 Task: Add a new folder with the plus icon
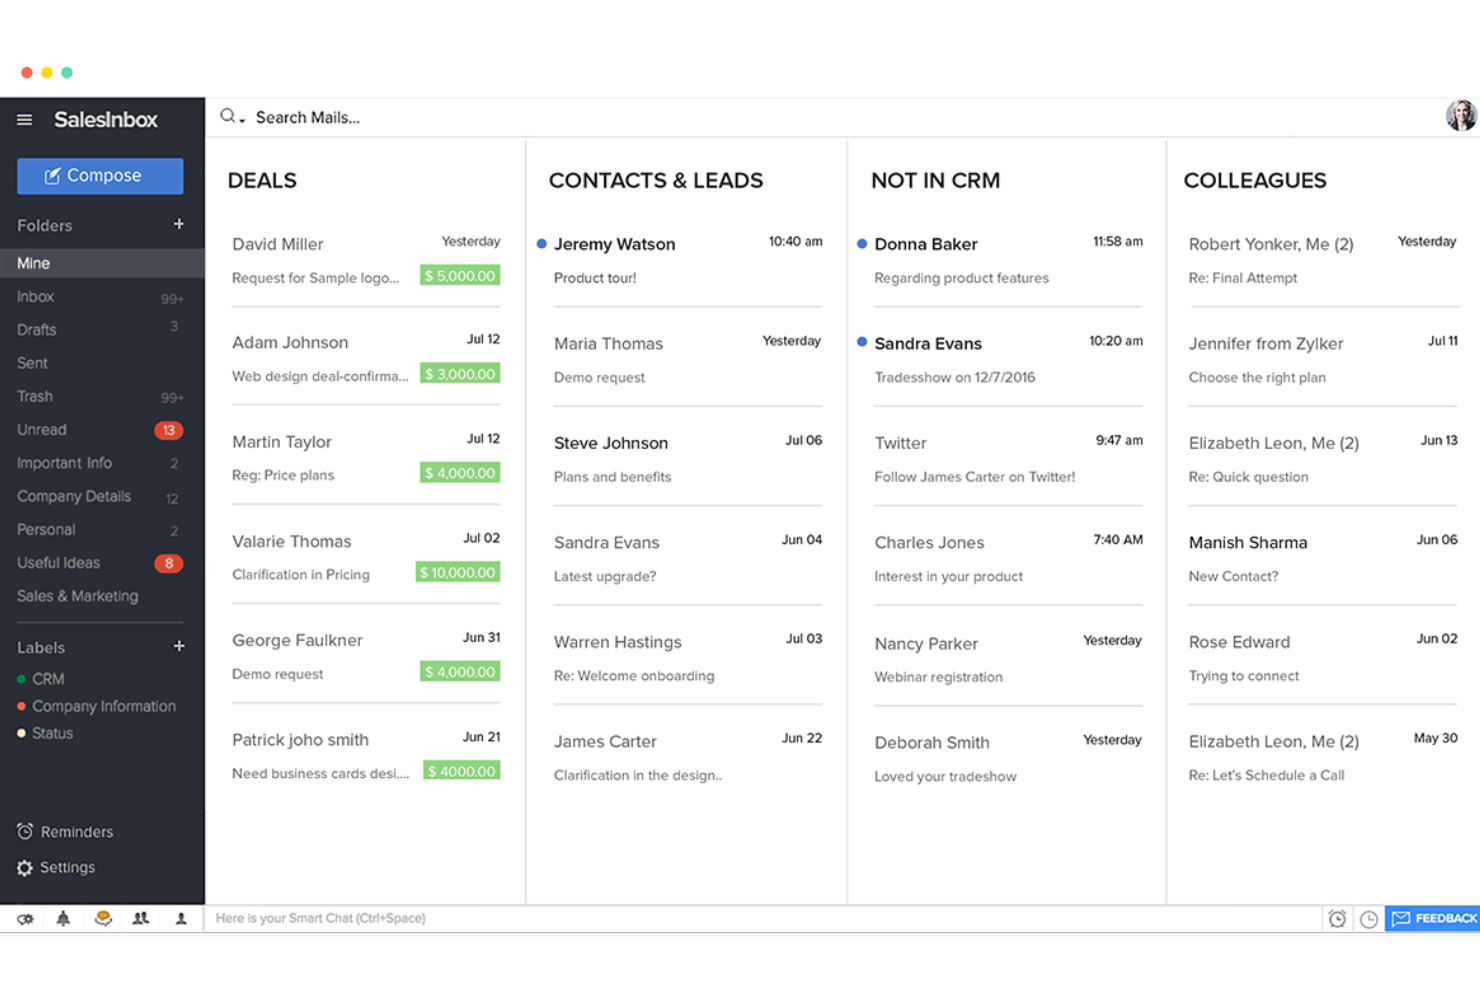[179, 224]
